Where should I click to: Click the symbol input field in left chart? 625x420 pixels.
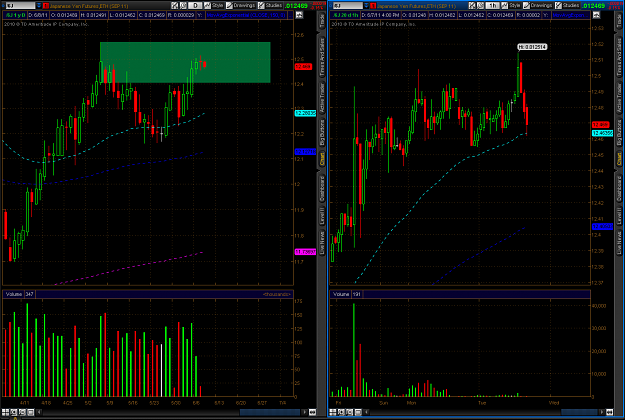pos(20,6)
